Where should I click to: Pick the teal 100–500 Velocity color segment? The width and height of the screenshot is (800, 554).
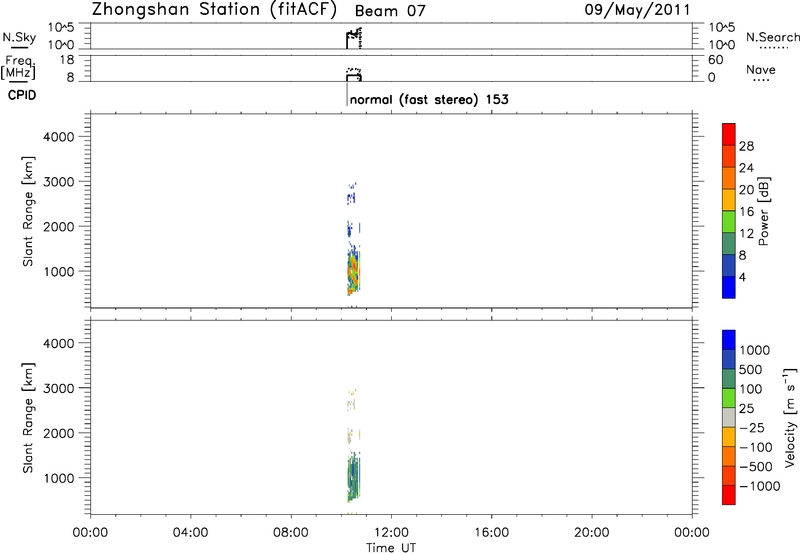729,379
